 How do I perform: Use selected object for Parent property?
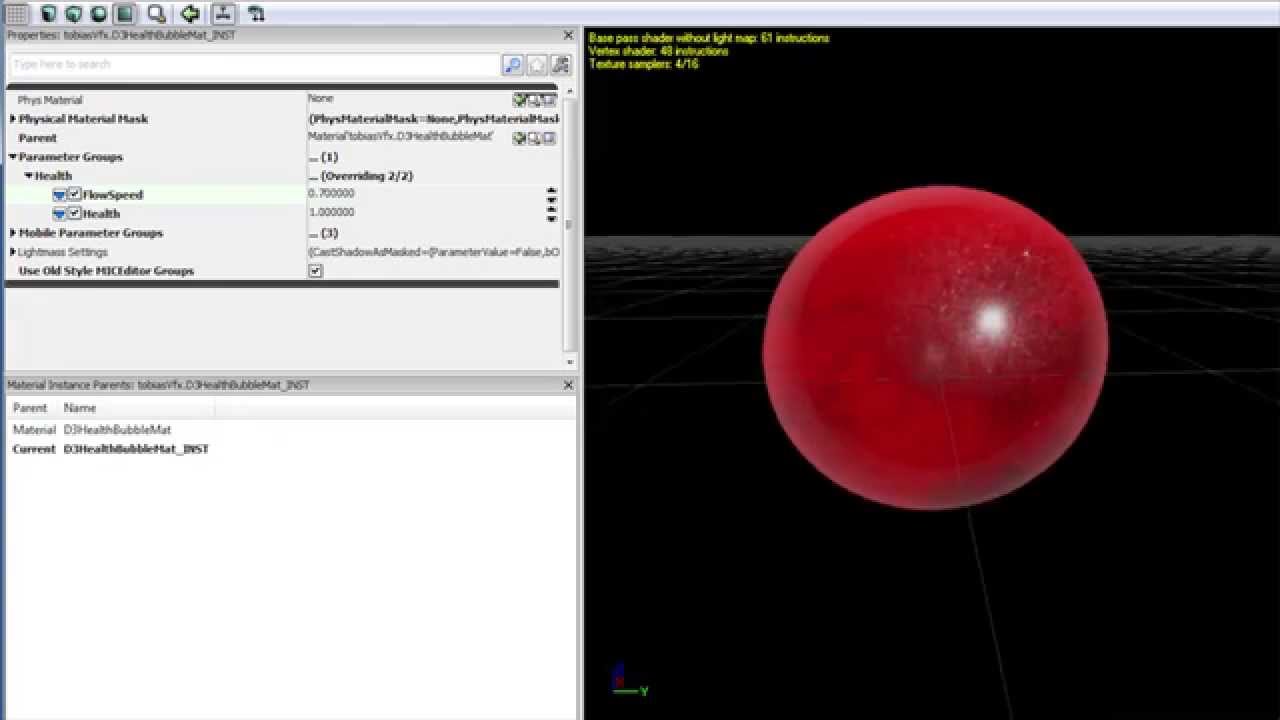tap(519, 138)
